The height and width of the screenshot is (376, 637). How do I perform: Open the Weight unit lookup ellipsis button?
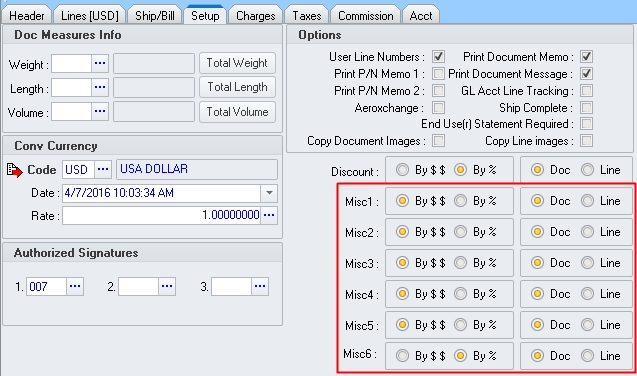click(x=100, y=63)
